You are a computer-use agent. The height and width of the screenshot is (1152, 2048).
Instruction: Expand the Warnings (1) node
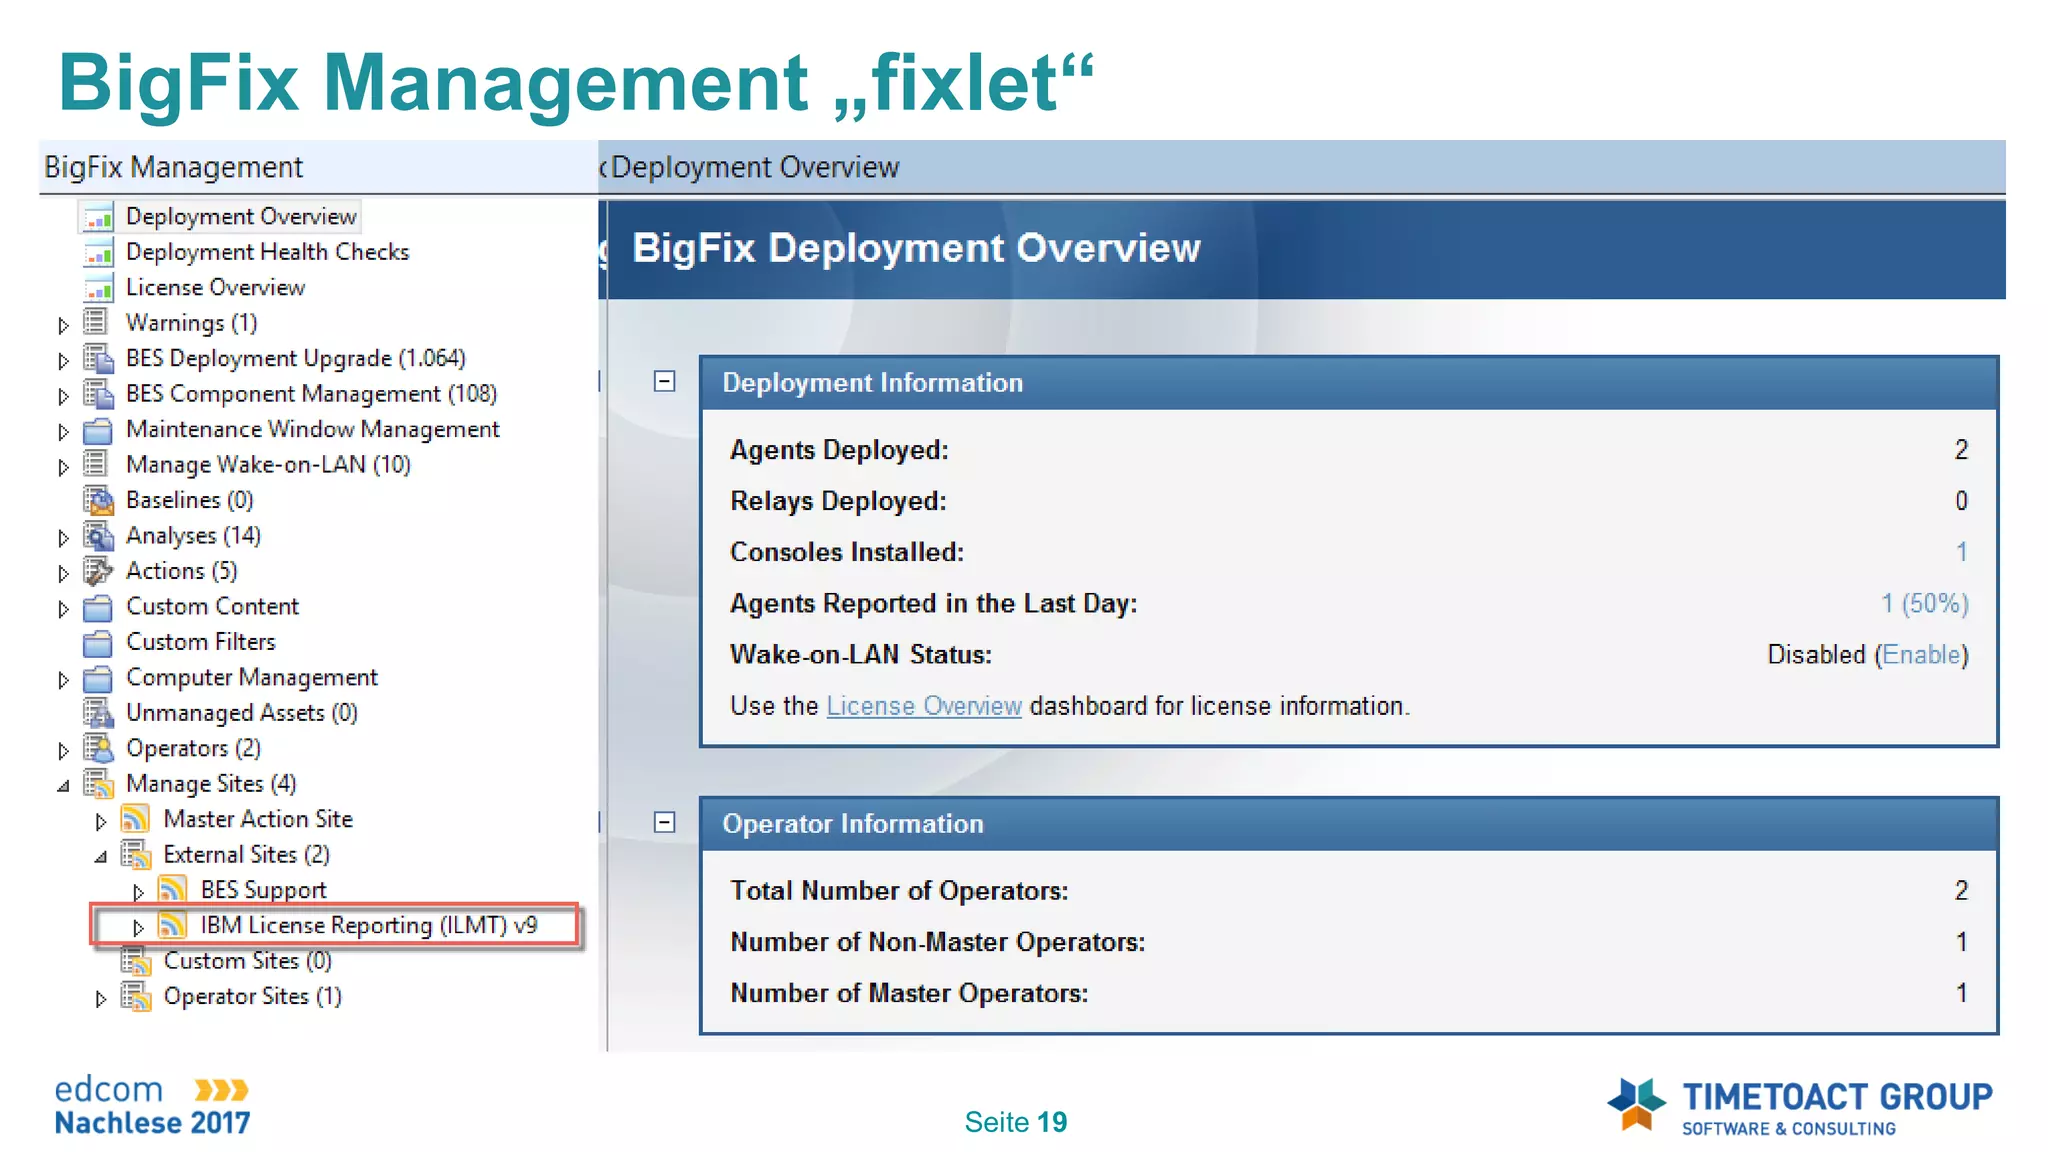click(x=63, y=325)
